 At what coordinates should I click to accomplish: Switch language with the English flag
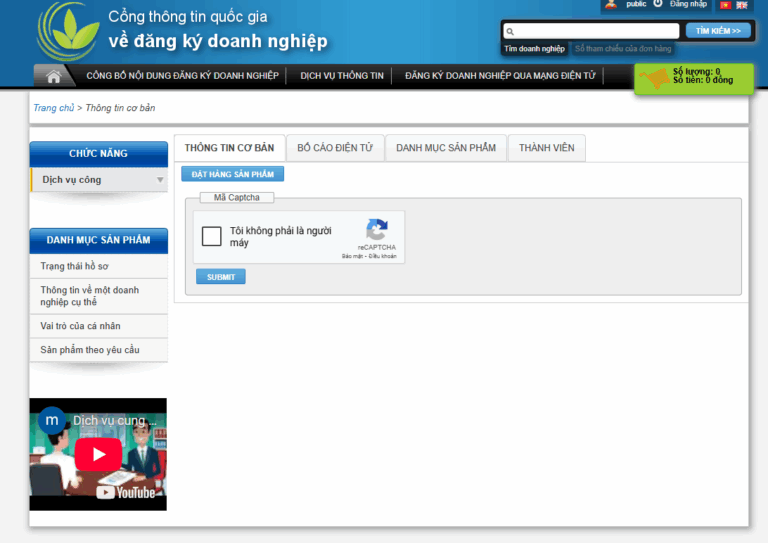(x=742, y=5)
